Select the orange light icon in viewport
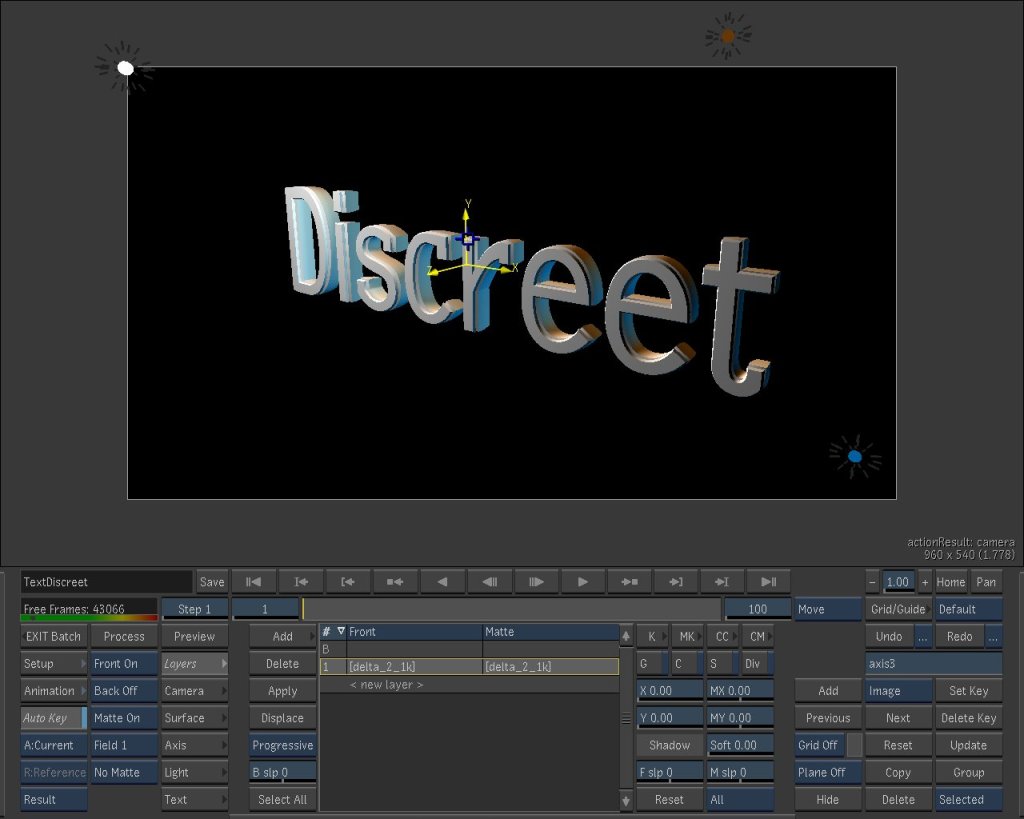1024x819 pixels. click(x=727, y=36)
